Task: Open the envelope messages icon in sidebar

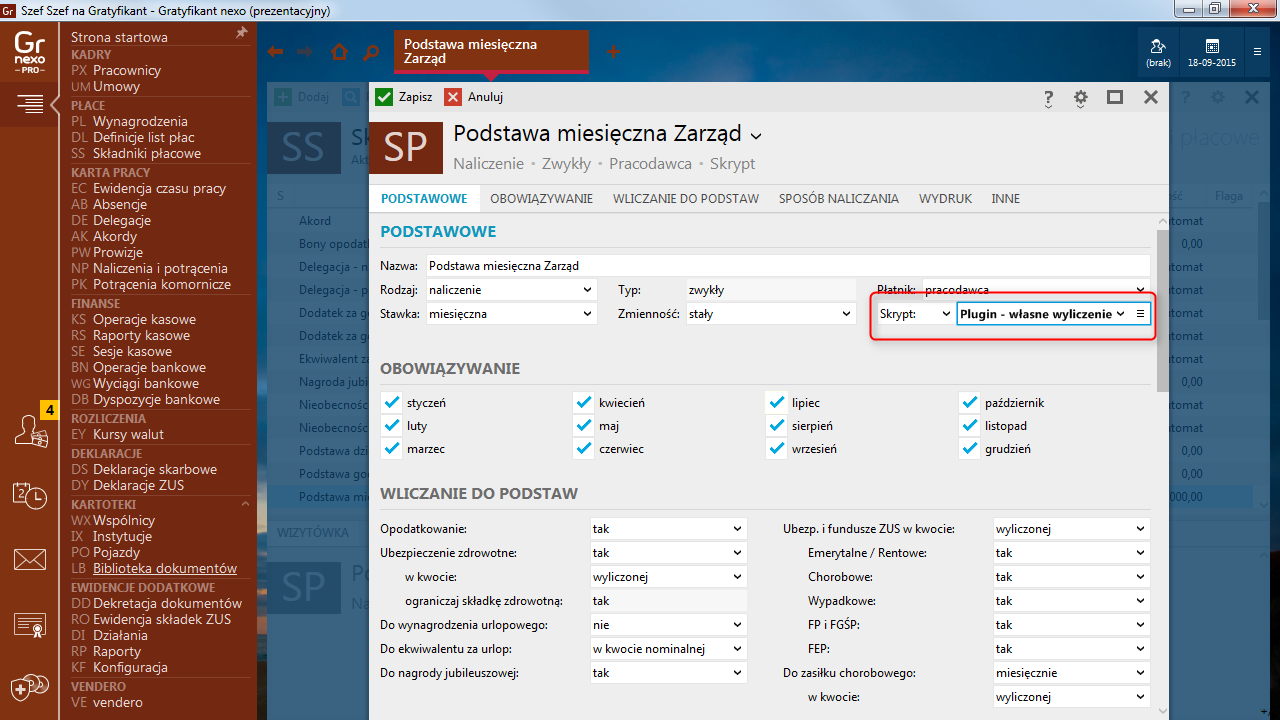Action: 30,559
